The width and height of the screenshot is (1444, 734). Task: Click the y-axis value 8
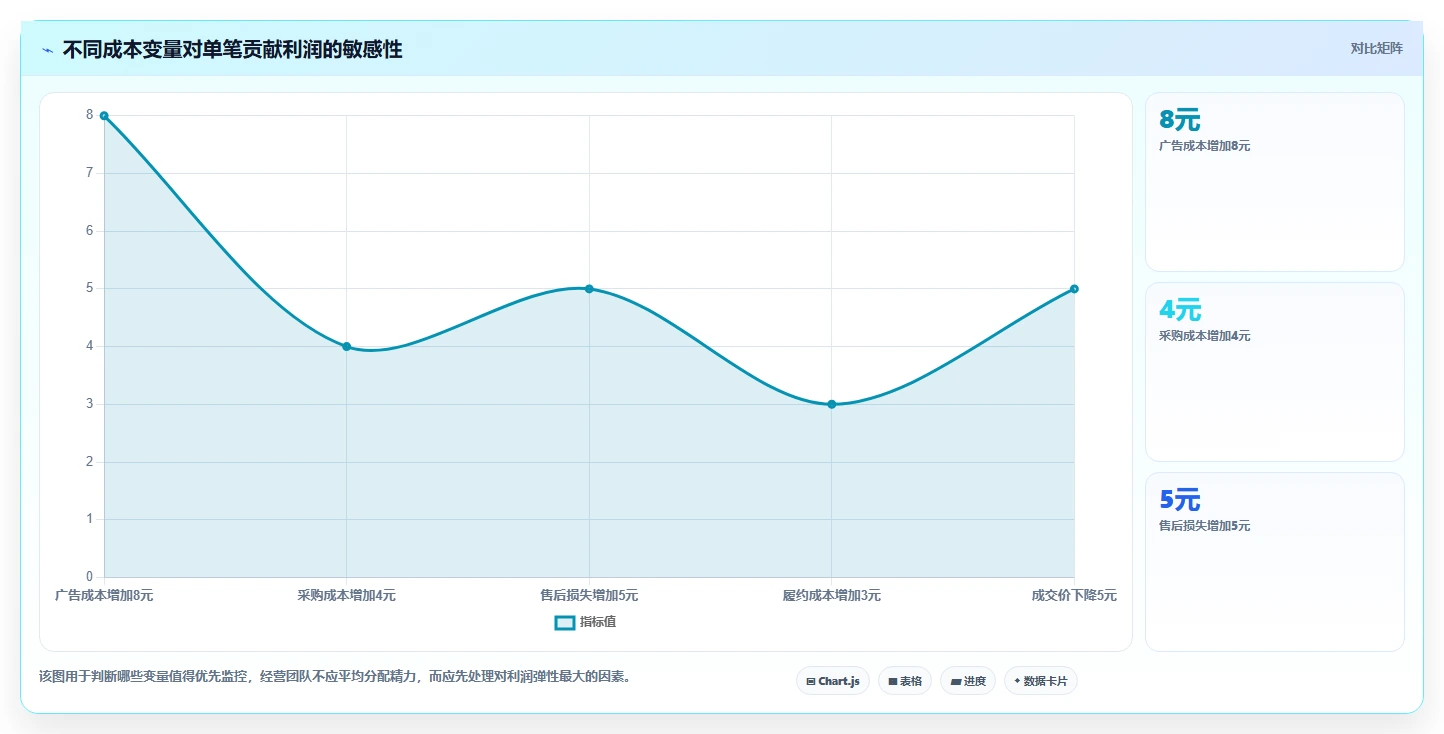coord(89,115)
